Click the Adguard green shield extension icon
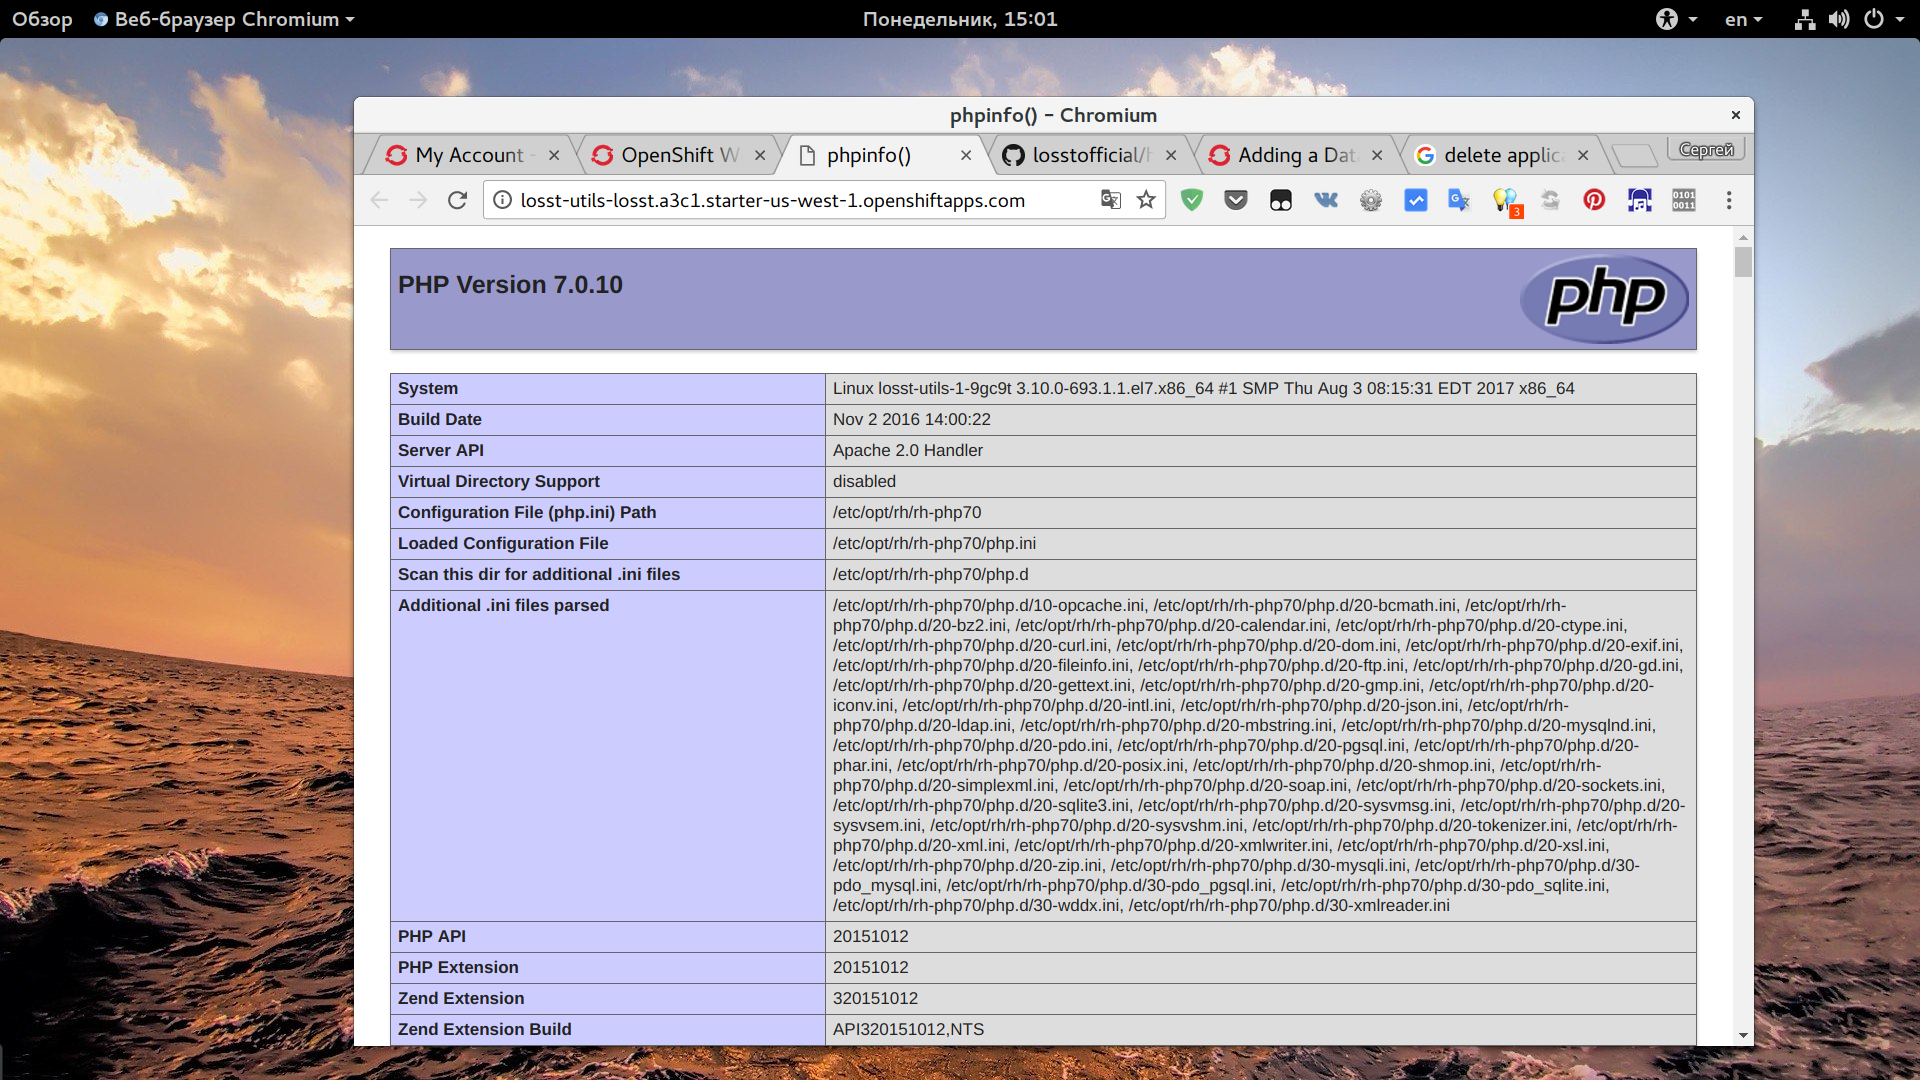Viewport: 1920px width, 1080px height. (x=1191, y=200)
